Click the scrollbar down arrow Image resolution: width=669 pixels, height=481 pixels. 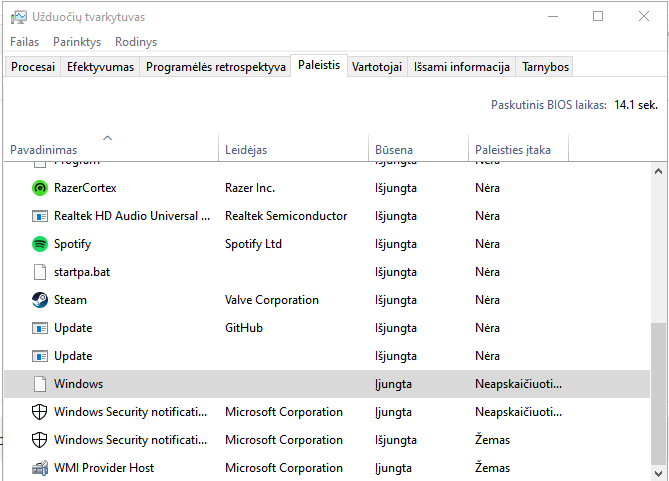click(658, 473)
